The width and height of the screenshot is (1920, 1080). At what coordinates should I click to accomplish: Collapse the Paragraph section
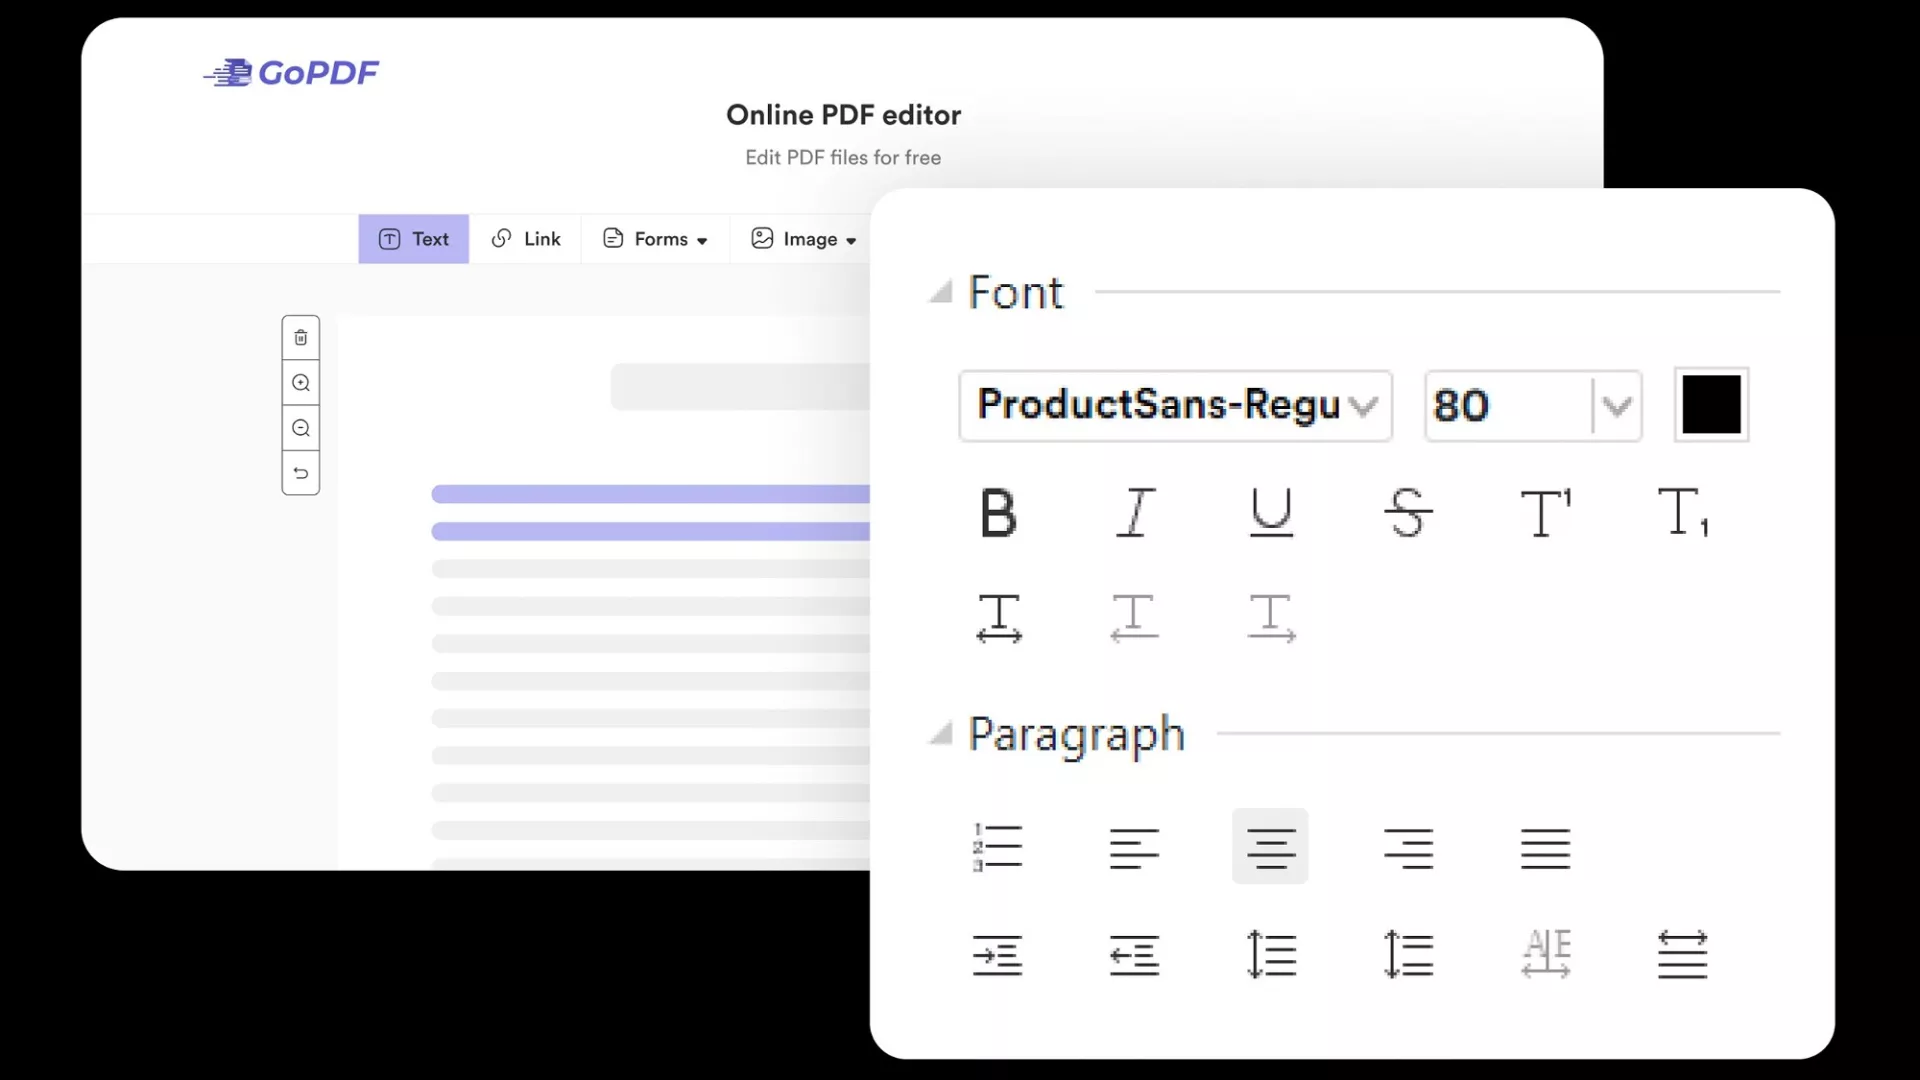[940, 735]
